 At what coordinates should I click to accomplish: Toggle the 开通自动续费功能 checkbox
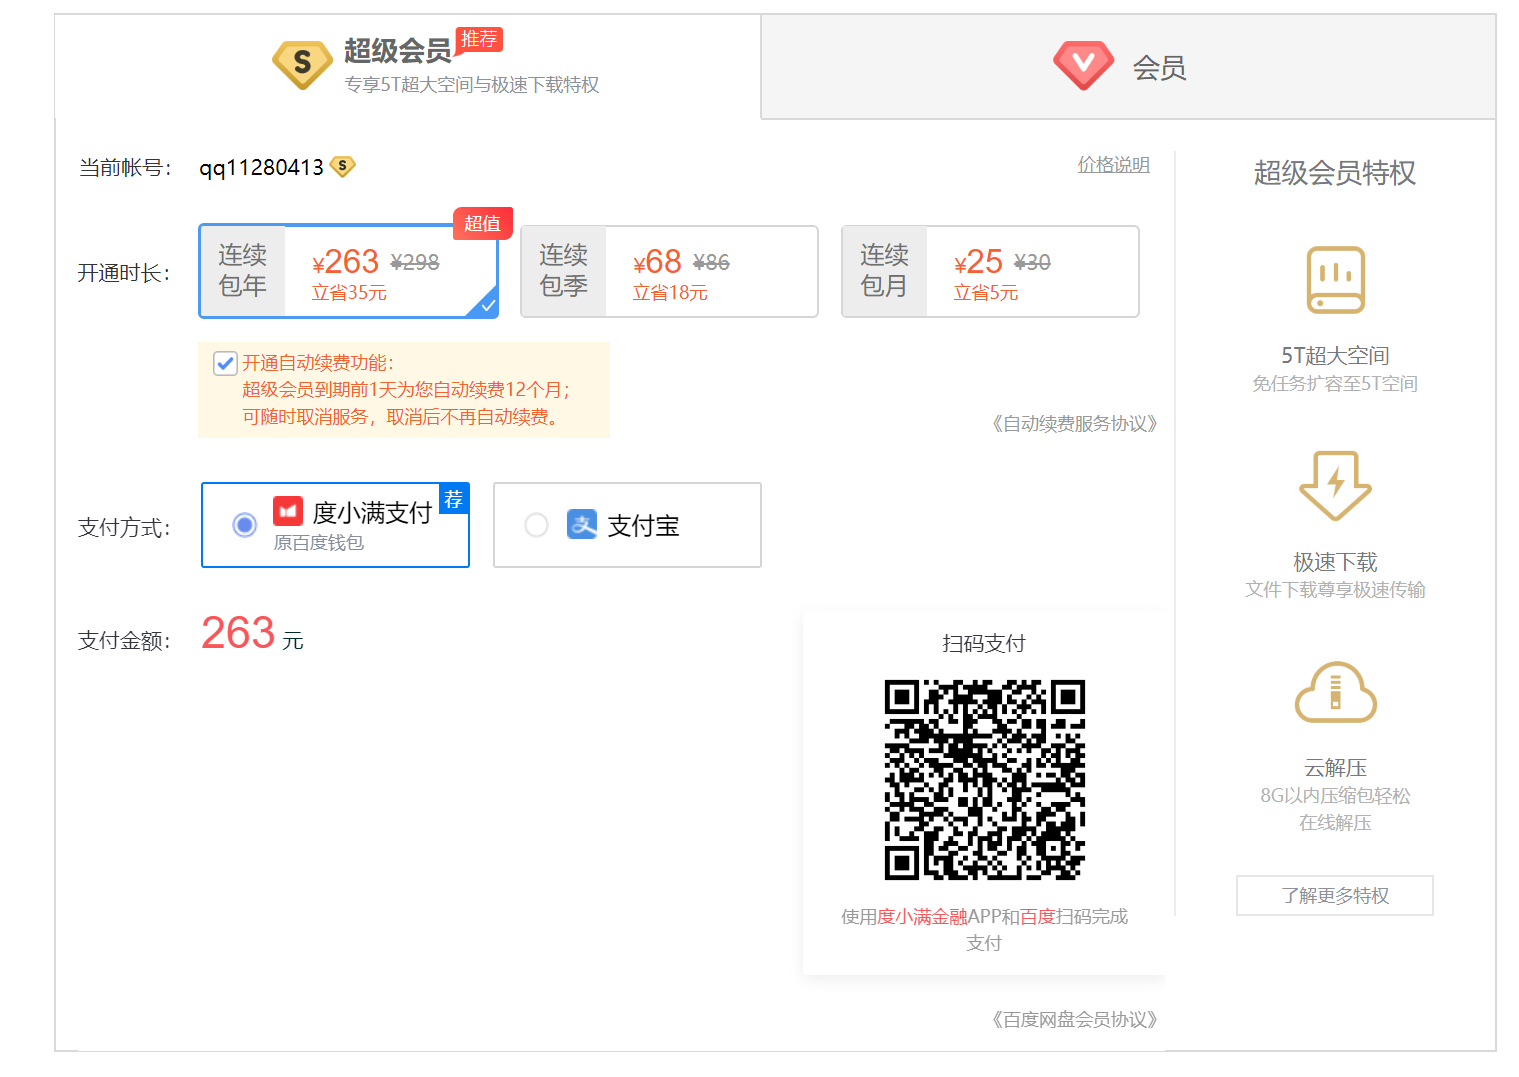[225, 363]
